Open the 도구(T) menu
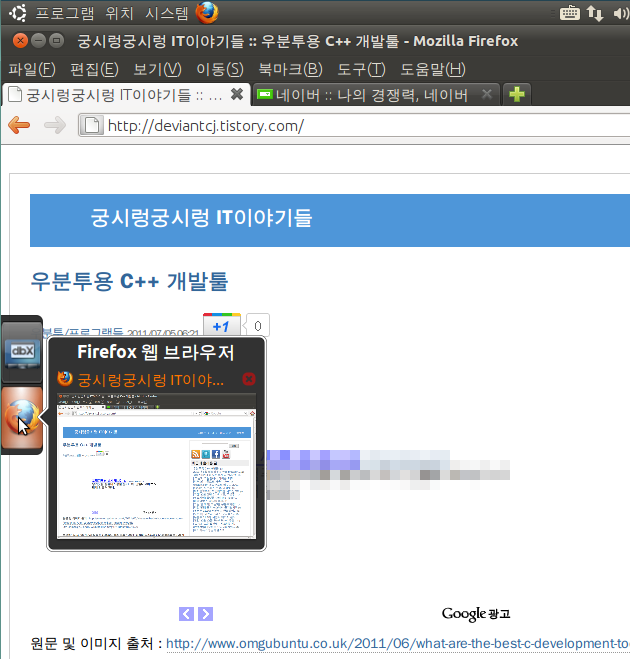Image resolution: width=630 pixels, height=659 pixels. pos(361,69)
